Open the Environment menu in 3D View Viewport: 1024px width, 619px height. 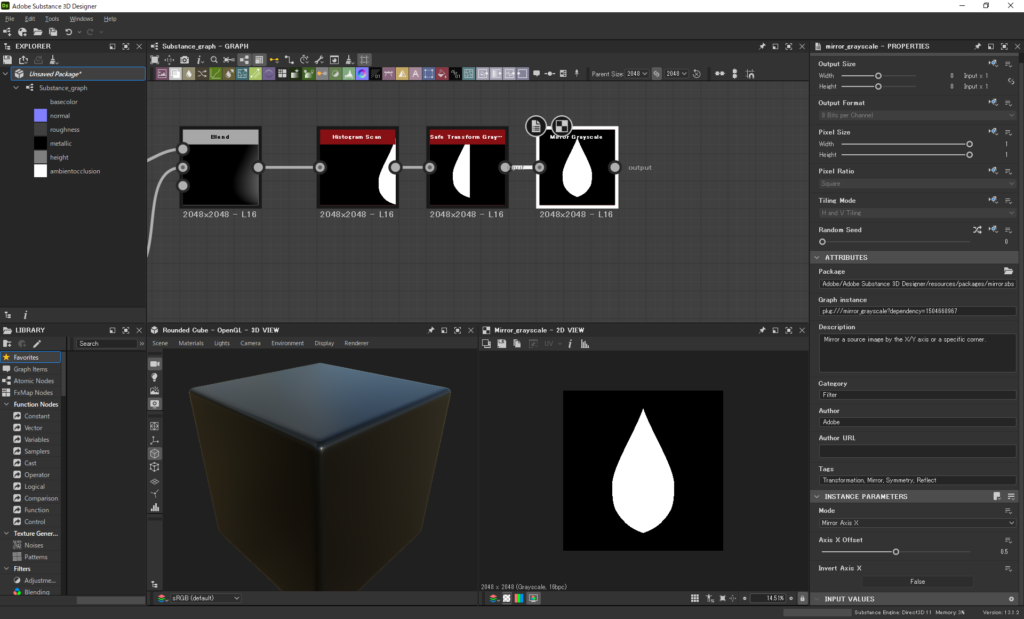287,343
